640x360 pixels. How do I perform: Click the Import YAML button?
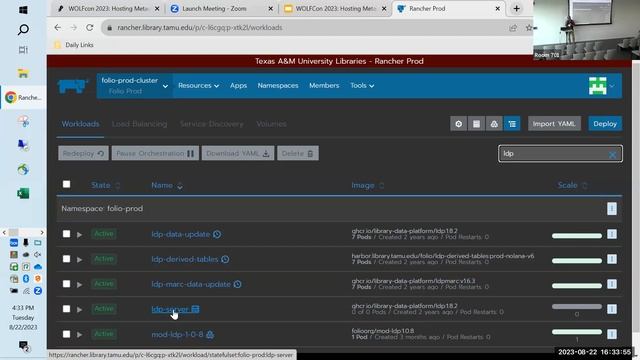point(554,124)
